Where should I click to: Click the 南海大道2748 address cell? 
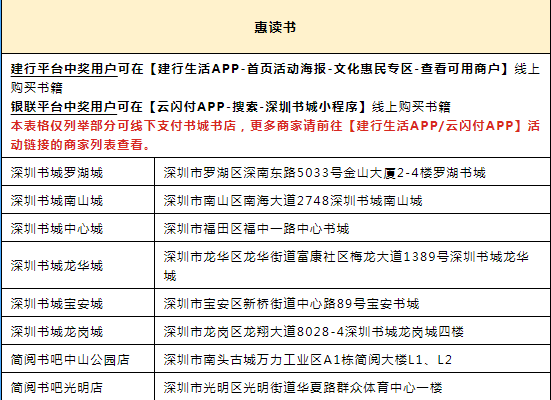(x=352, y=200)
